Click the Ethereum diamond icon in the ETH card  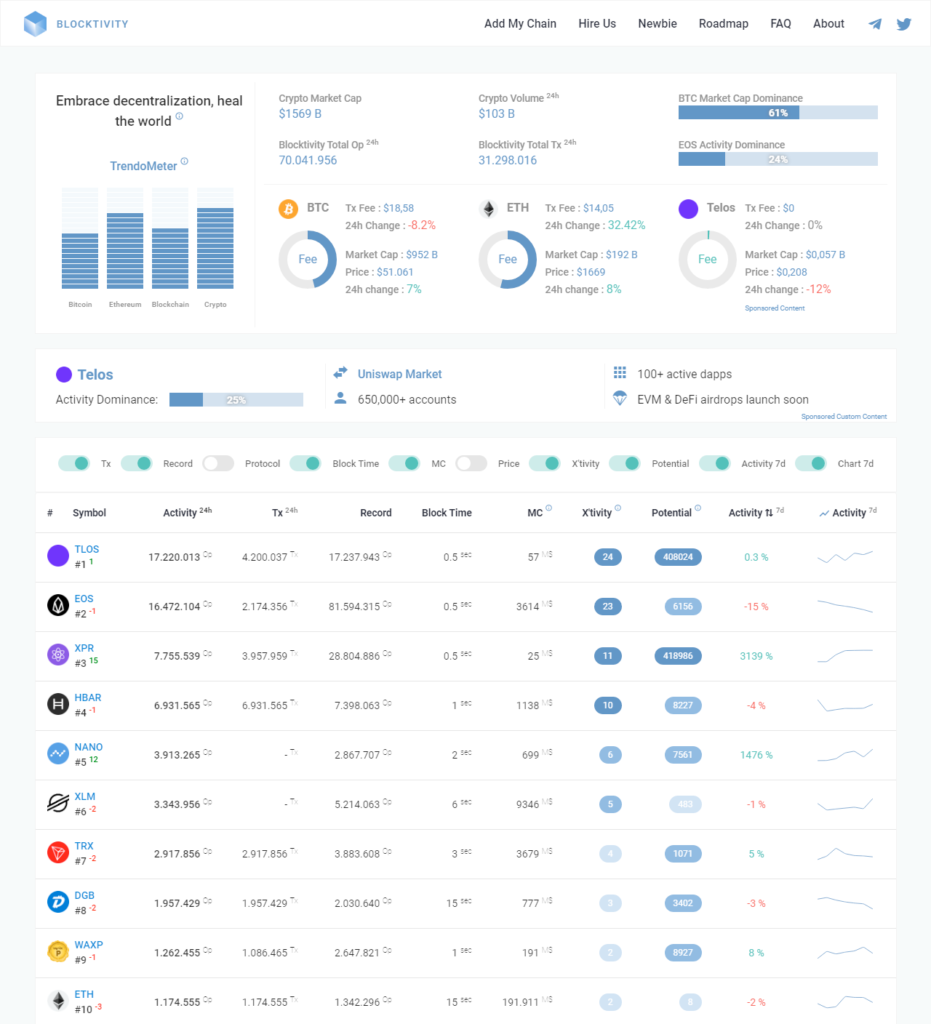click(x=488, y=209)
